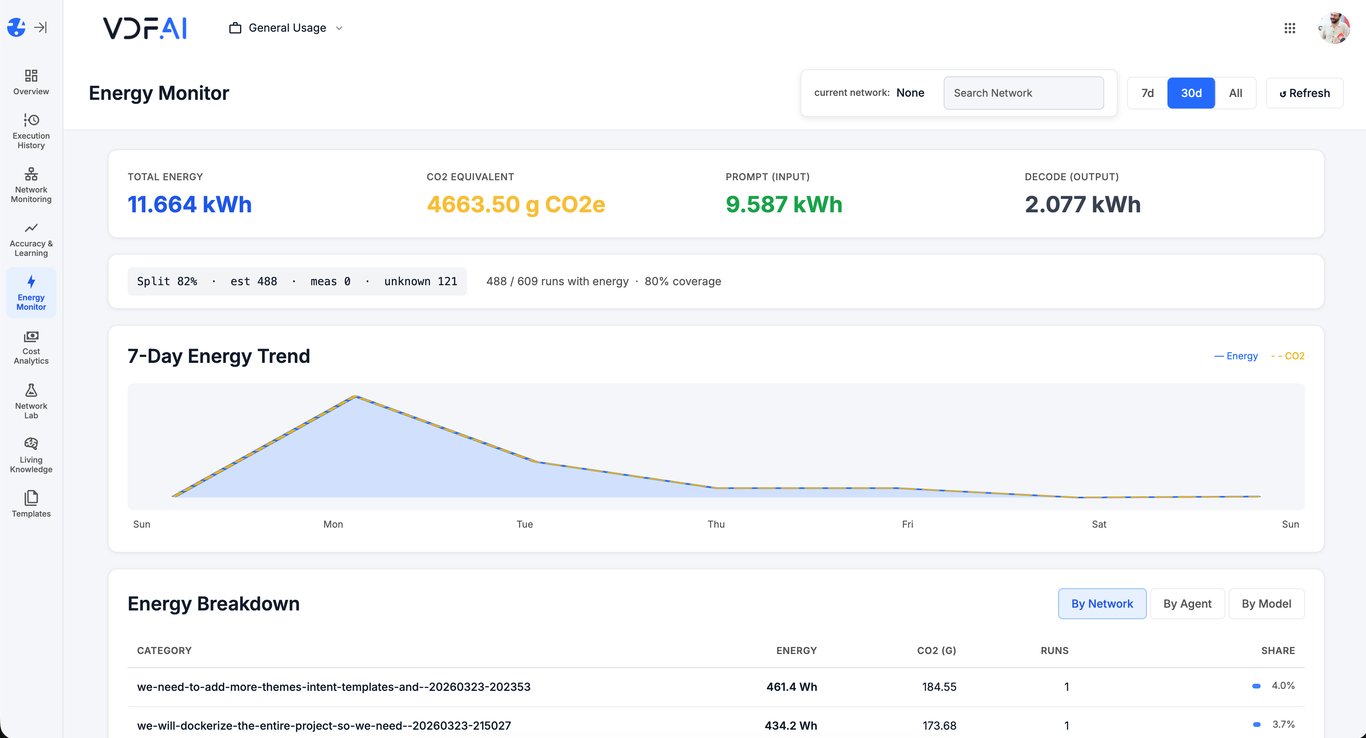Open Cost Analytics in sidebar
This screenshot has height=738, width=1366.
click(31, 346)
